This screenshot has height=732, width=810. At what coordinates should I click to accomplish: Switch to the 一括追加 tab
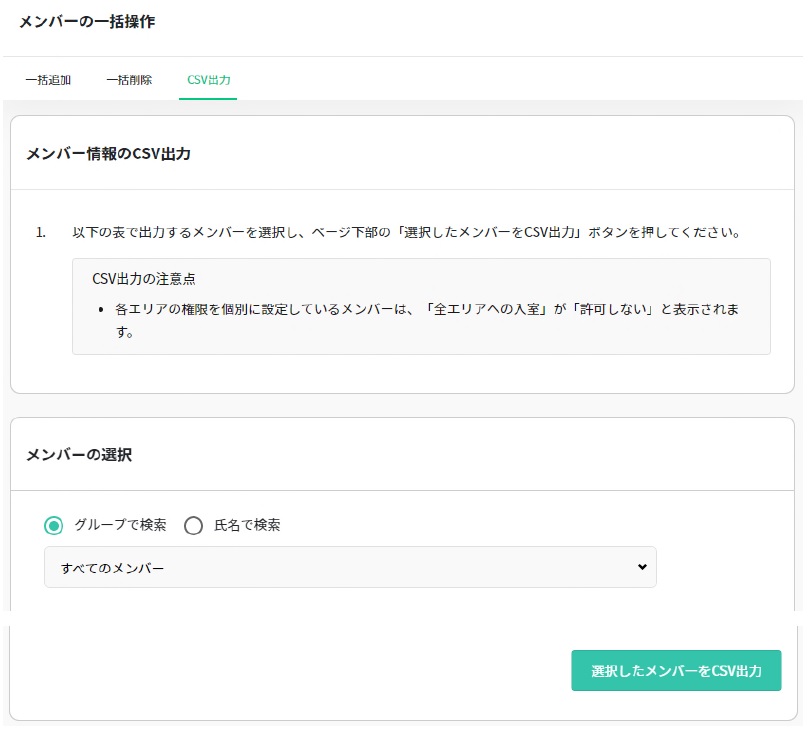pos(48,80)
